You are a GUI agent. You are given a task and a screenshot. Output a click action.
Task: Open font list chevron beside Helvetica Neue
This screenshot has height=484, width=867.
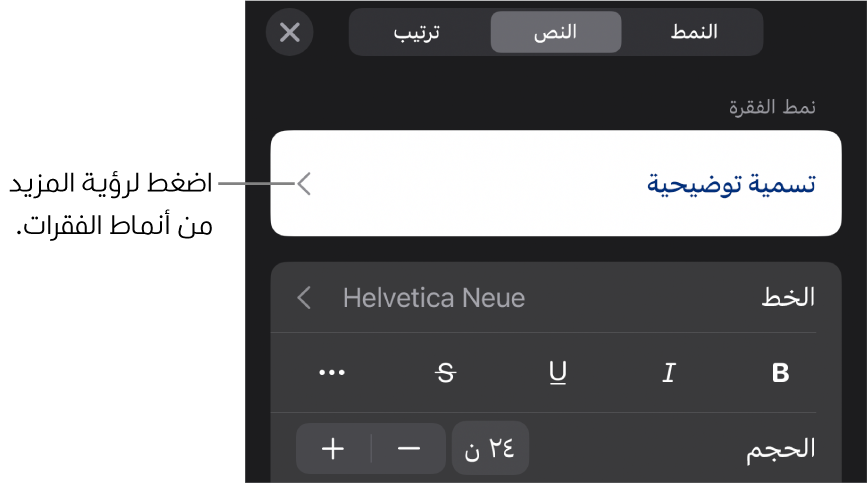[x=305, y=298]
